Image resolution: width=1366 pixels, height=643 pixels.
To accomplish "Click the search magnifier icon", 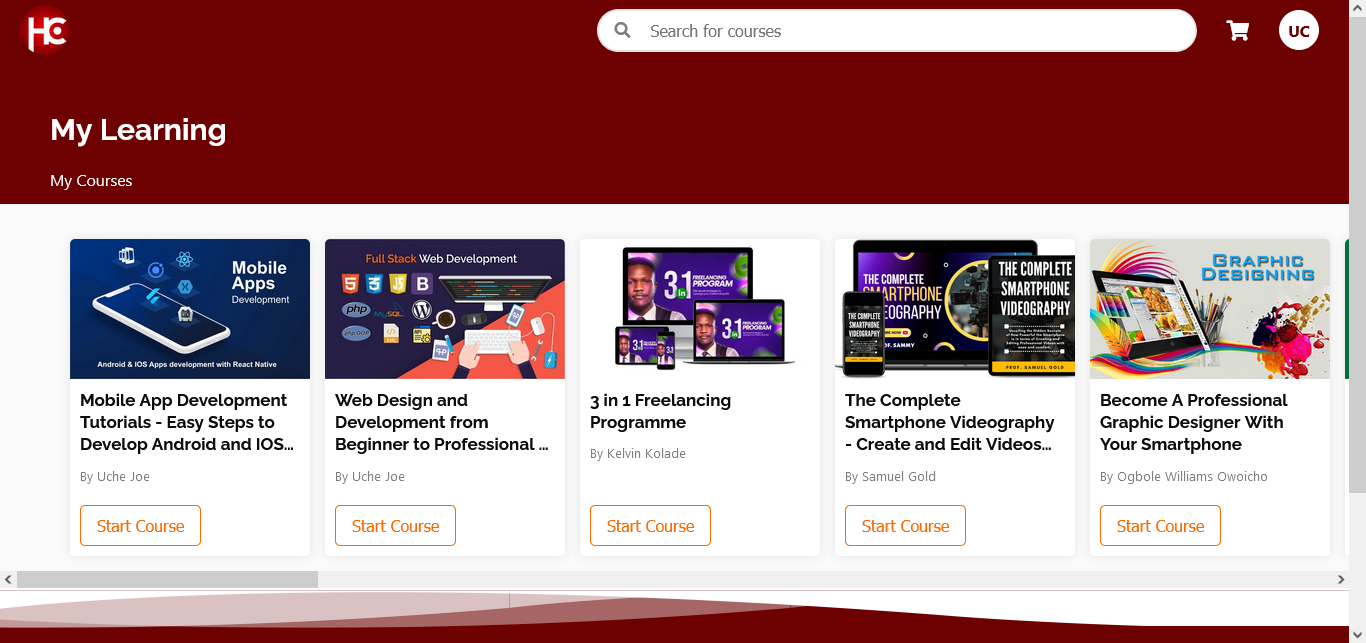I will (622, 31).
